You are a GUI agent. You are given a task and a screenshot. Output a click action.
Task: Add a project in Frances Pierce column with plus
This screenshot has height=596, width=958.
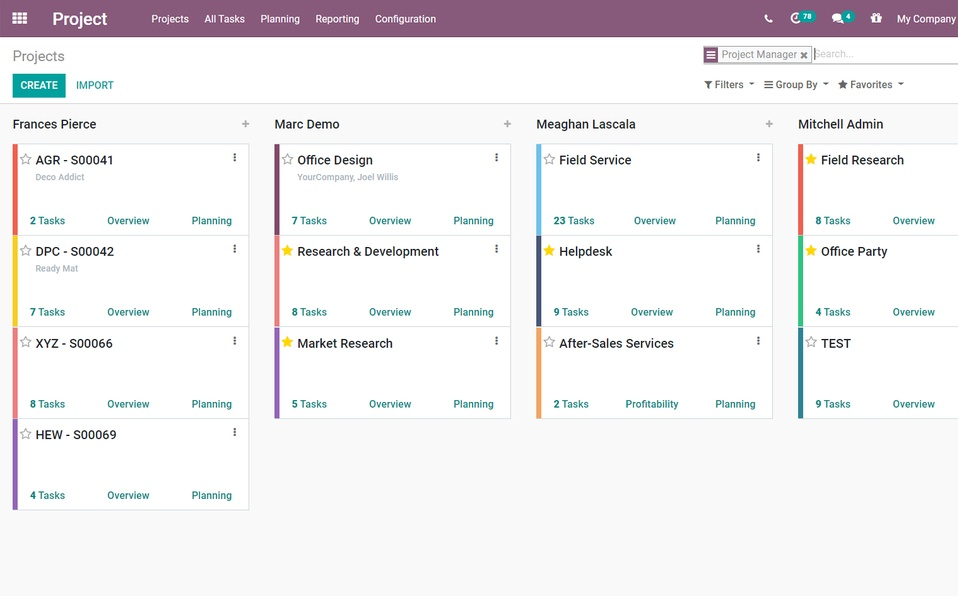click(x=245, y=124)
